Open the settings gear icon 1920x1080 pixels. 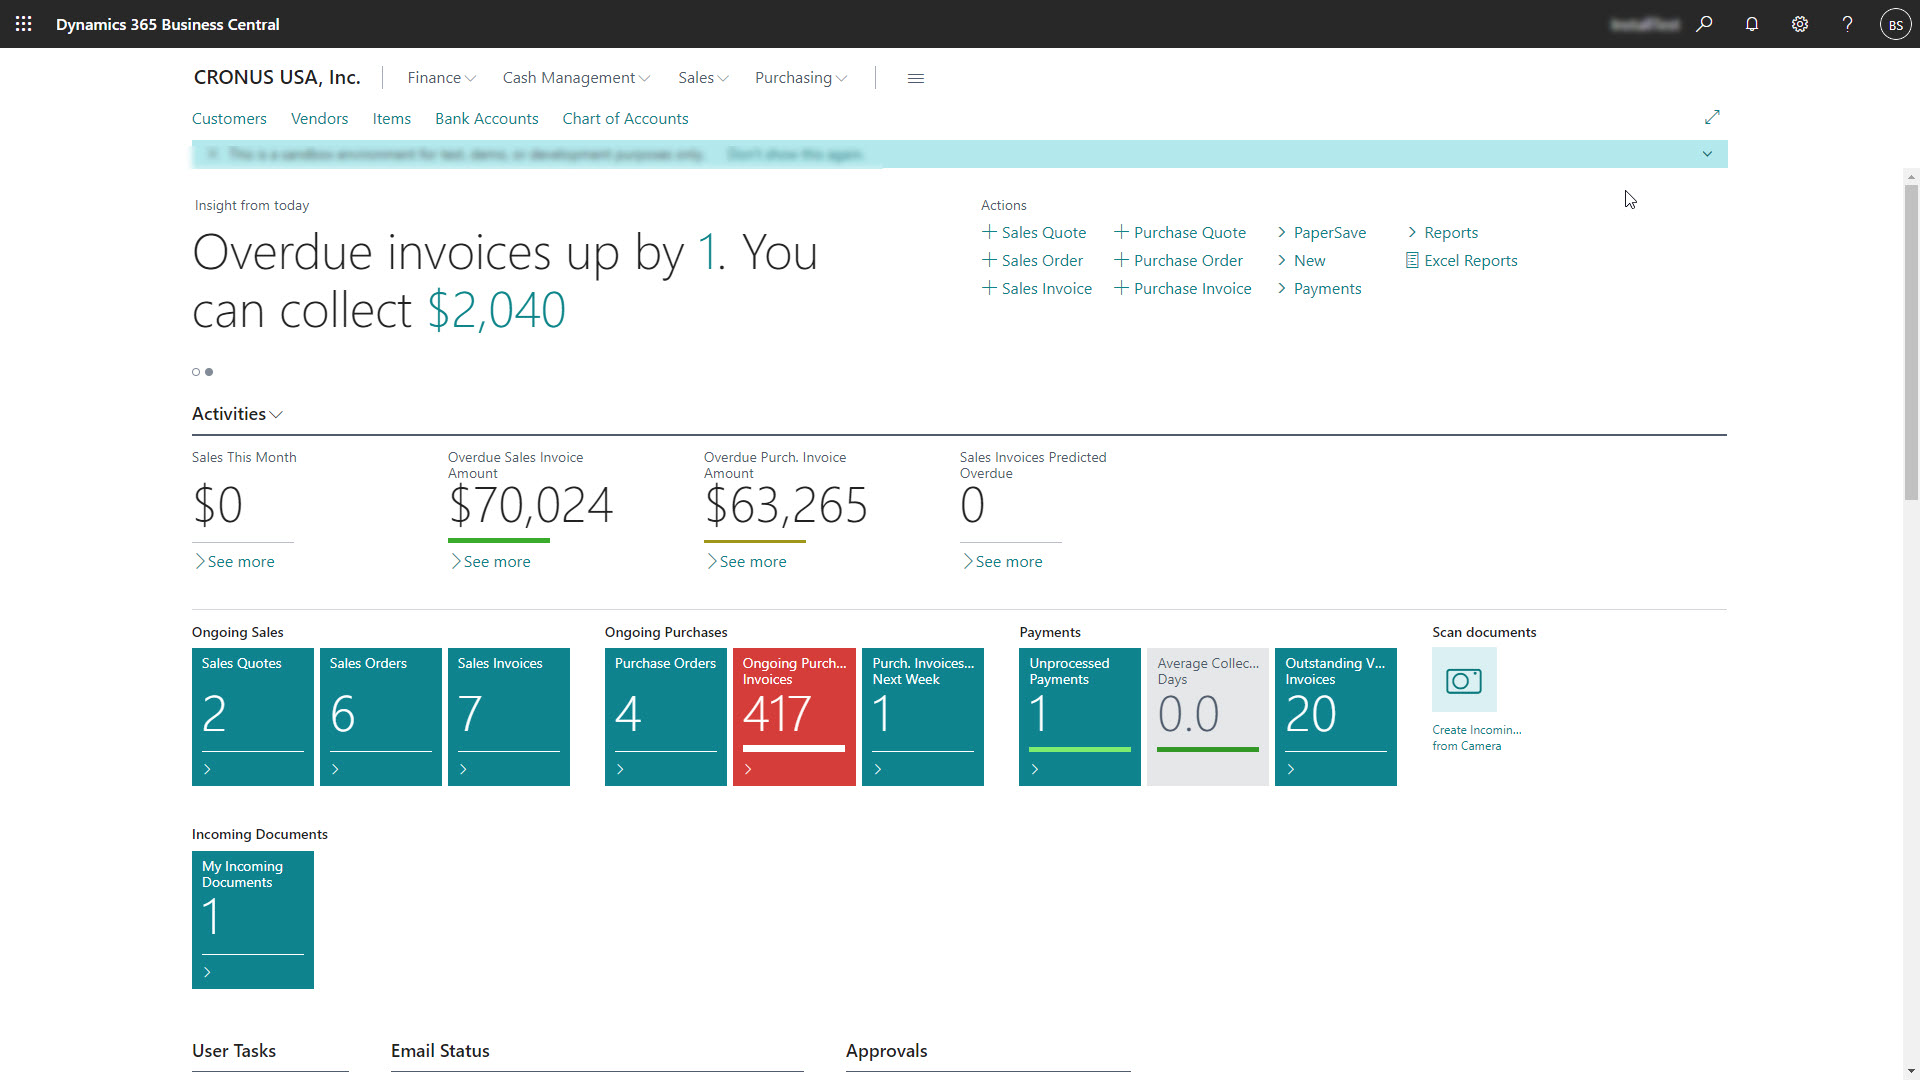pos(1800,24)
